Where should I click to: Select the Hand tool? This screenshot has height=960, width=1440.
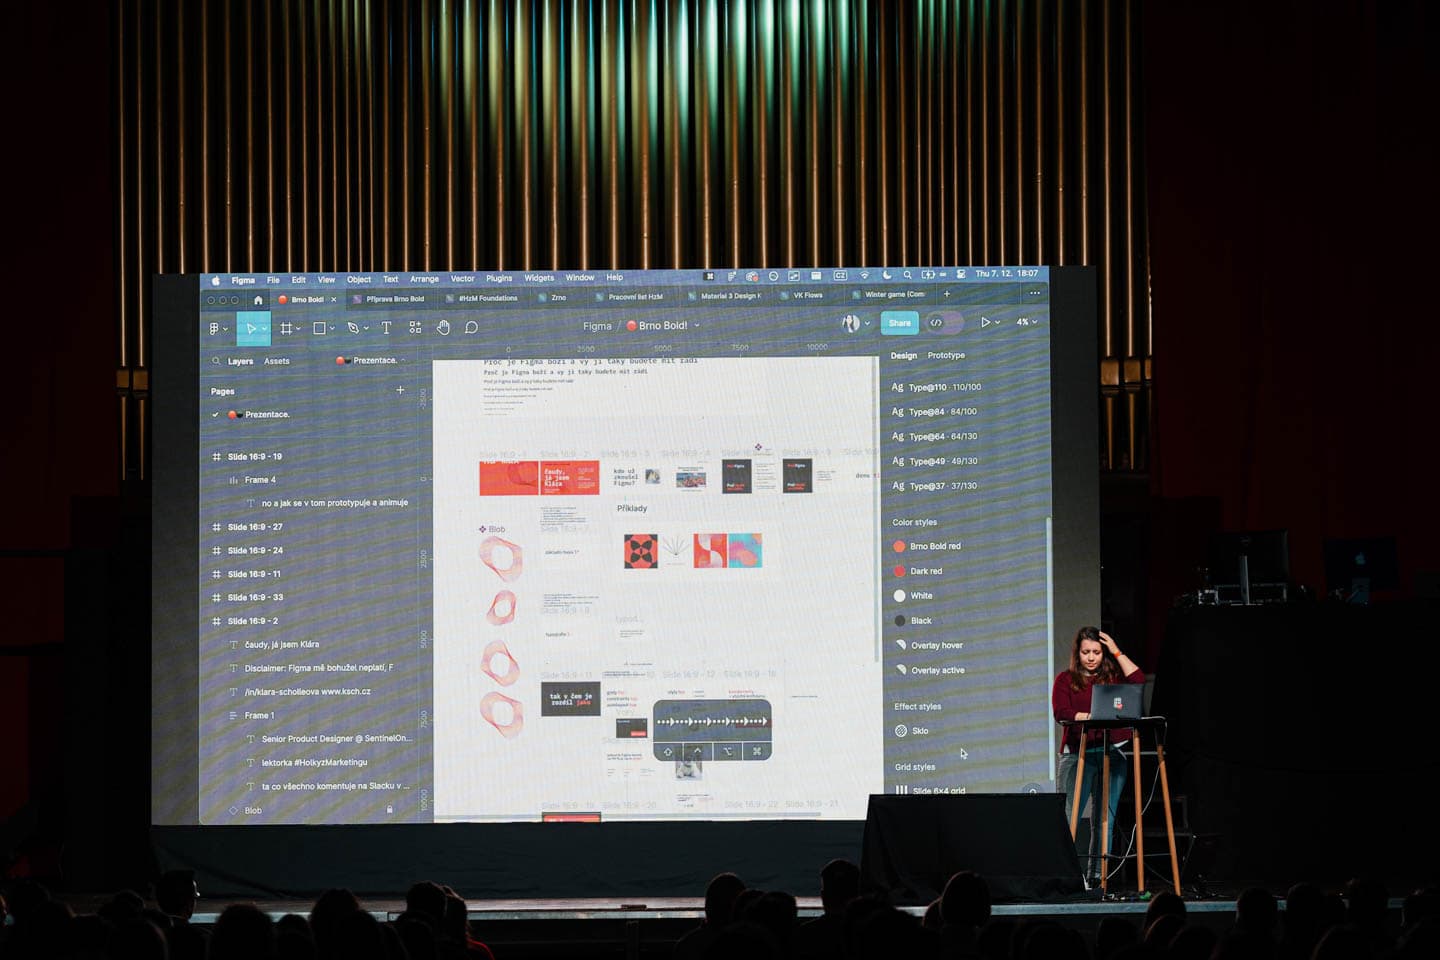[x=443, y=327]
